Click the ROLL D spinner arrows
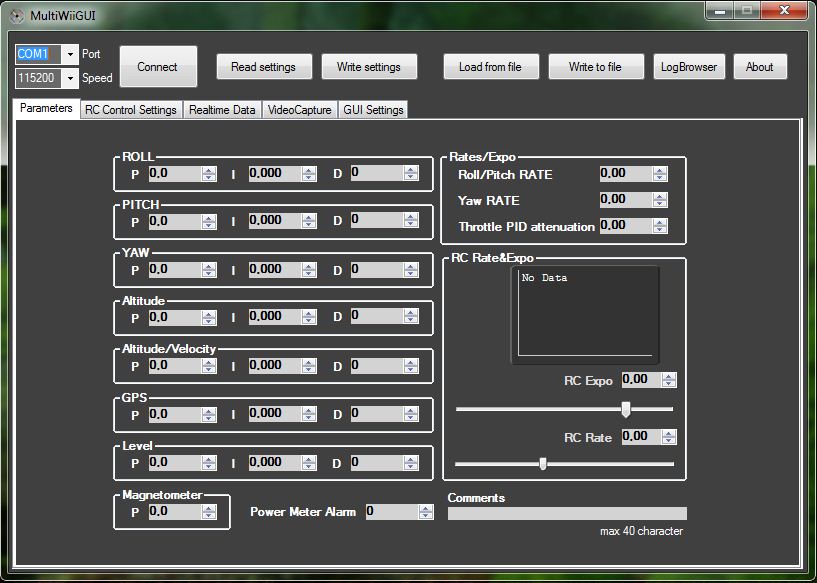The height and width of the screenshot is (583, 817). click(x=411, y=173)
